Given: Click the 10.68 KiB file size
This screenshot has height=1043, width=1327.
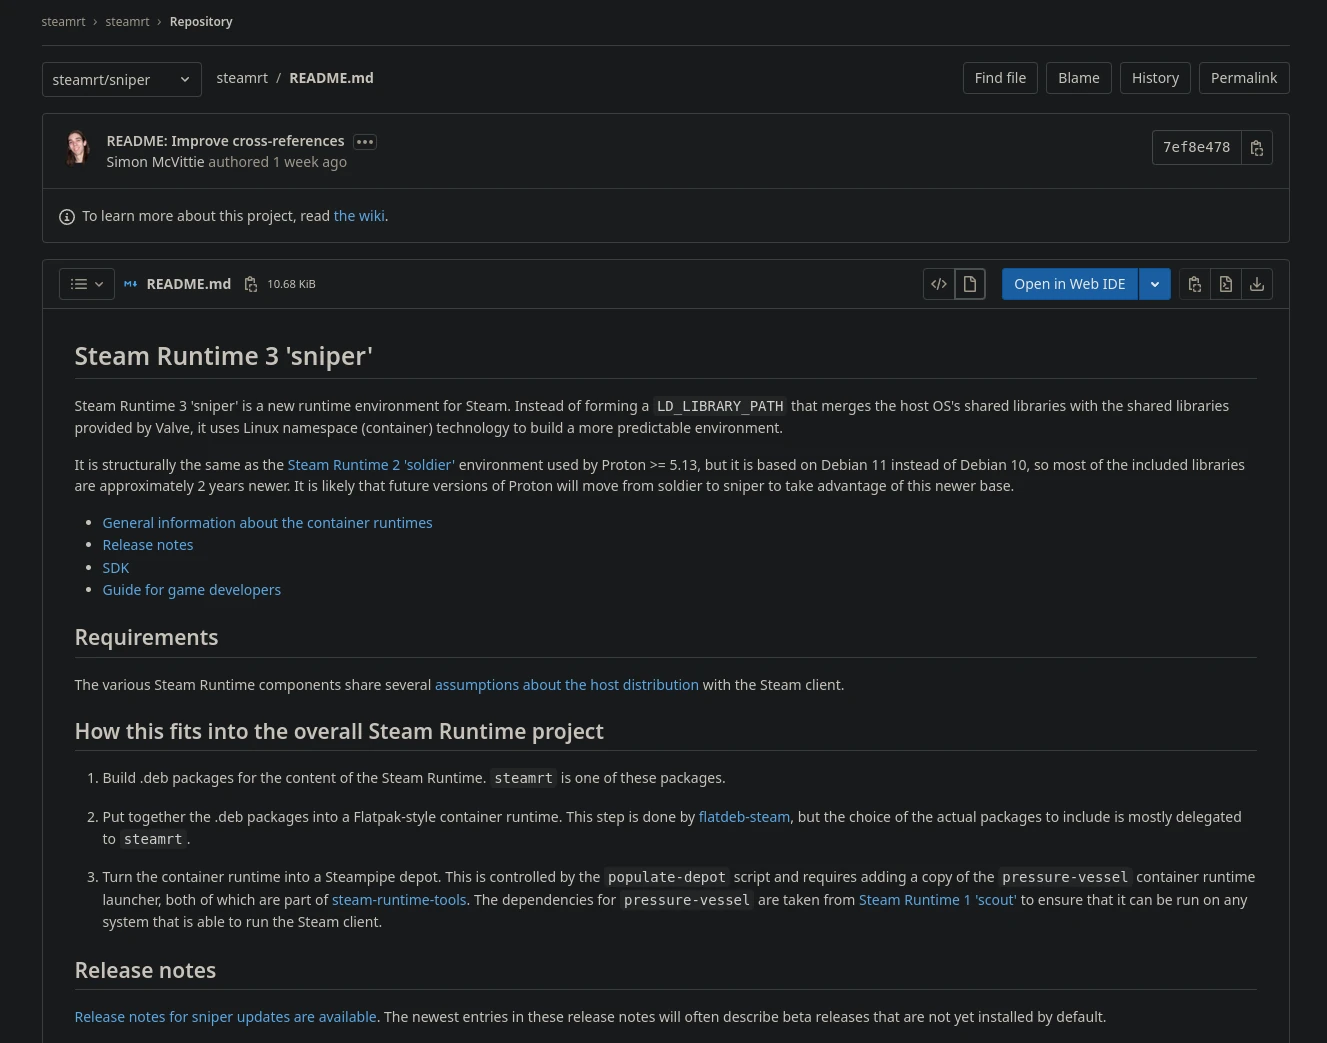Looking at the screenshot, I should point(291,284).
